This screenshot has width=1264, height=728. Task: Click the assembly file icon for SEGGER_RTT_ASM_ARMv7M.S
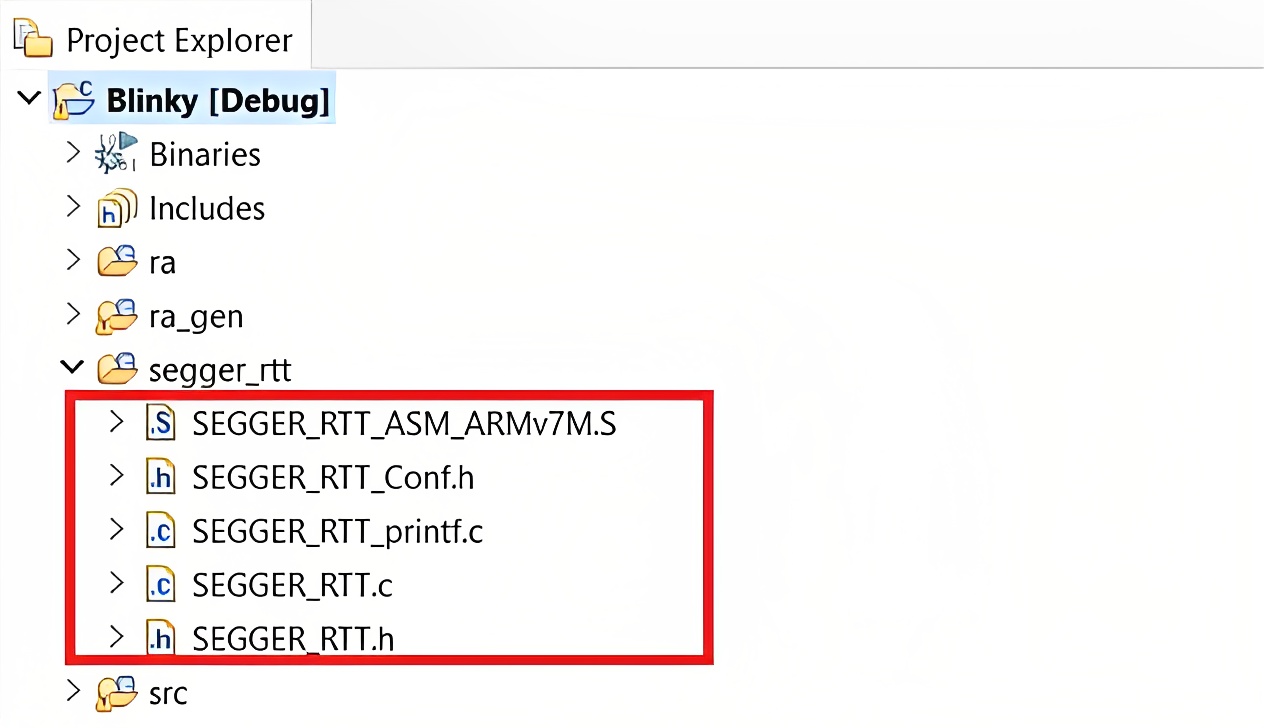(x=161, y=423)
